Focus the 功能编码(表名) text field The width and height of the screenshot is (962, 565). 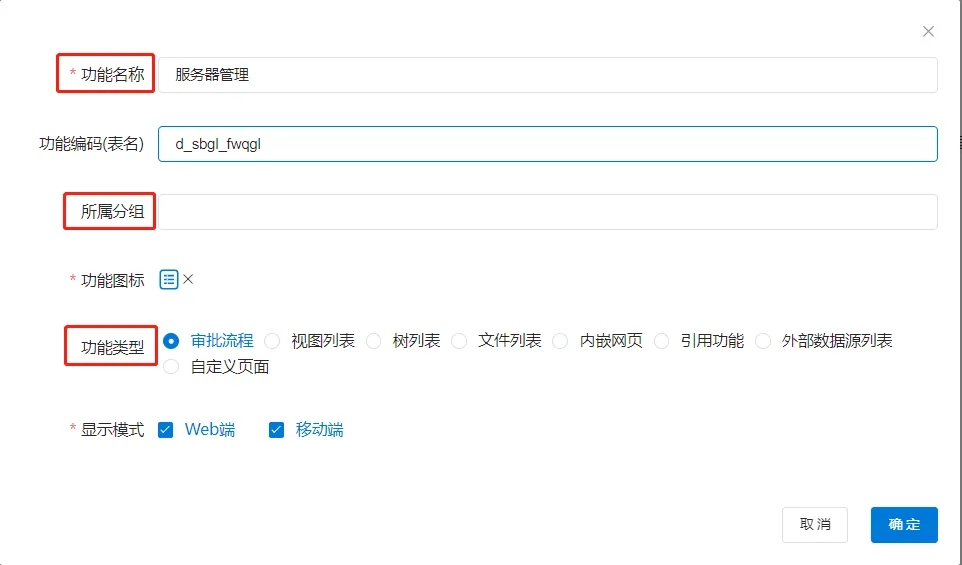tap(547, 144)
